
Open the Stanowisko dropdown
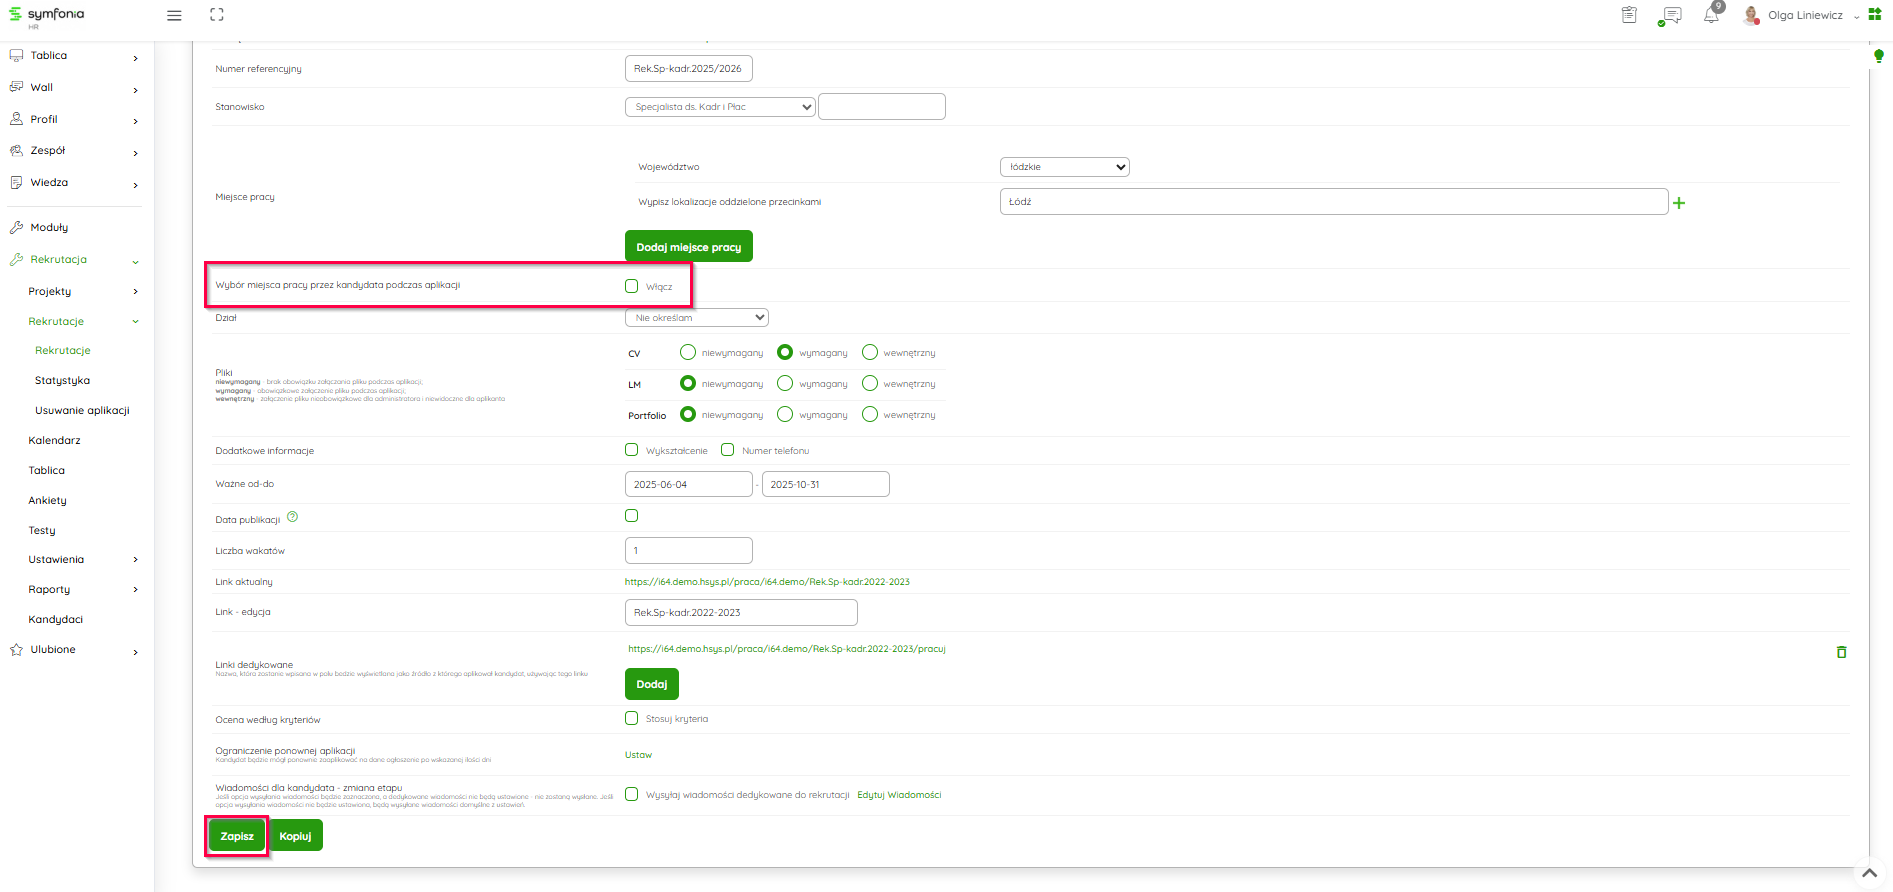click(x=720, y=107)
